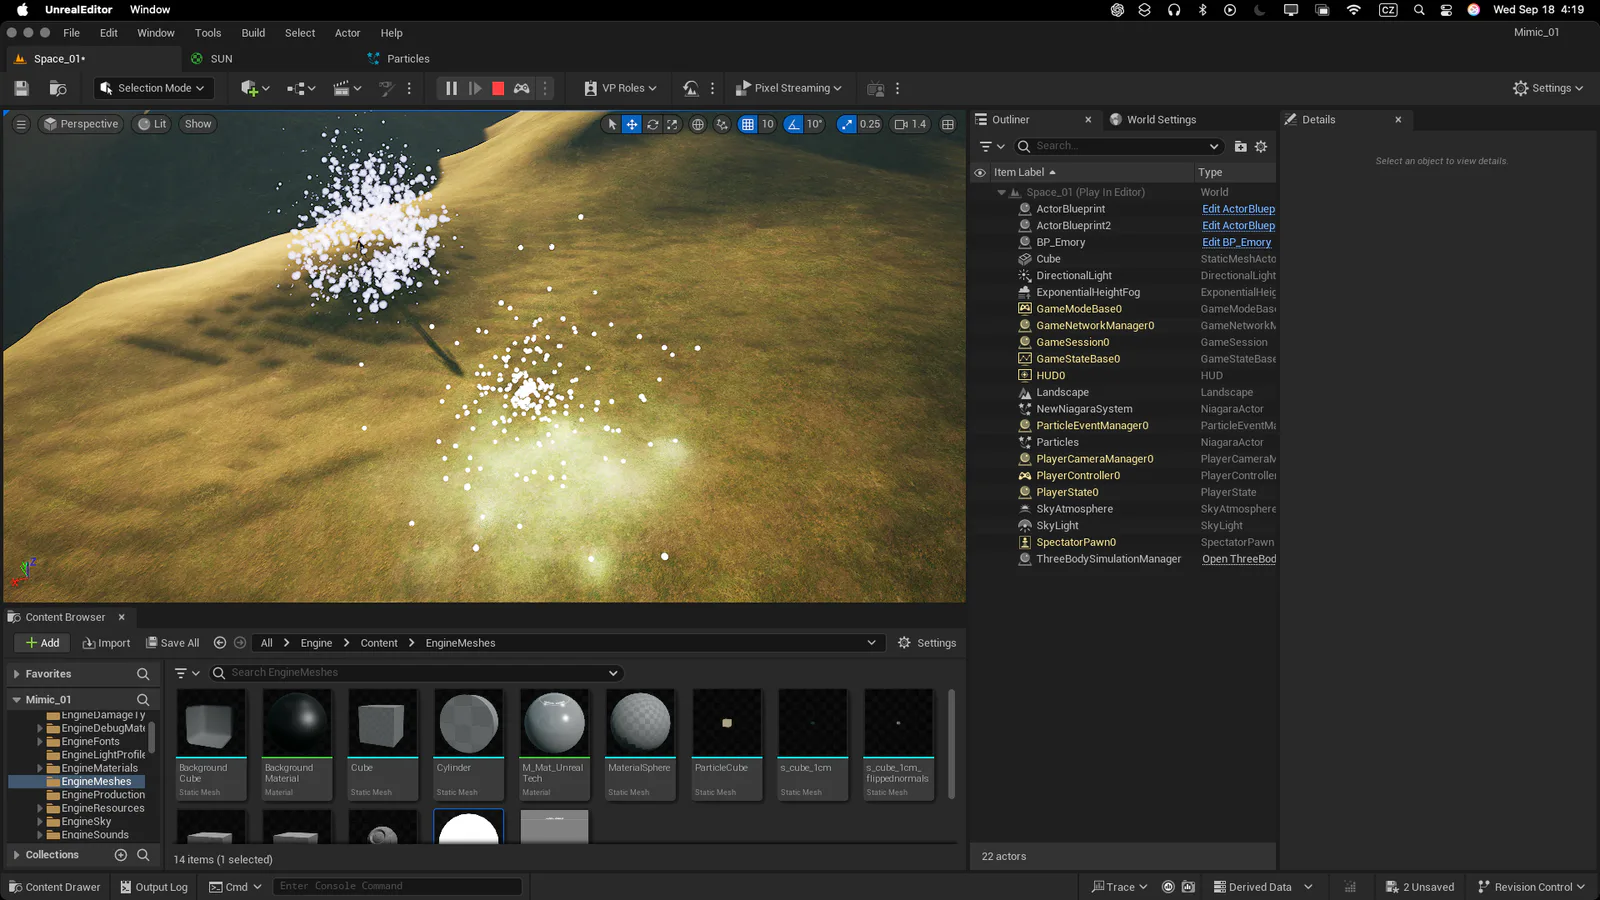This screenshot has height=900, width=1600.
Task: Collapse the Space_01 world tree
Action: tap(1002, 192)
